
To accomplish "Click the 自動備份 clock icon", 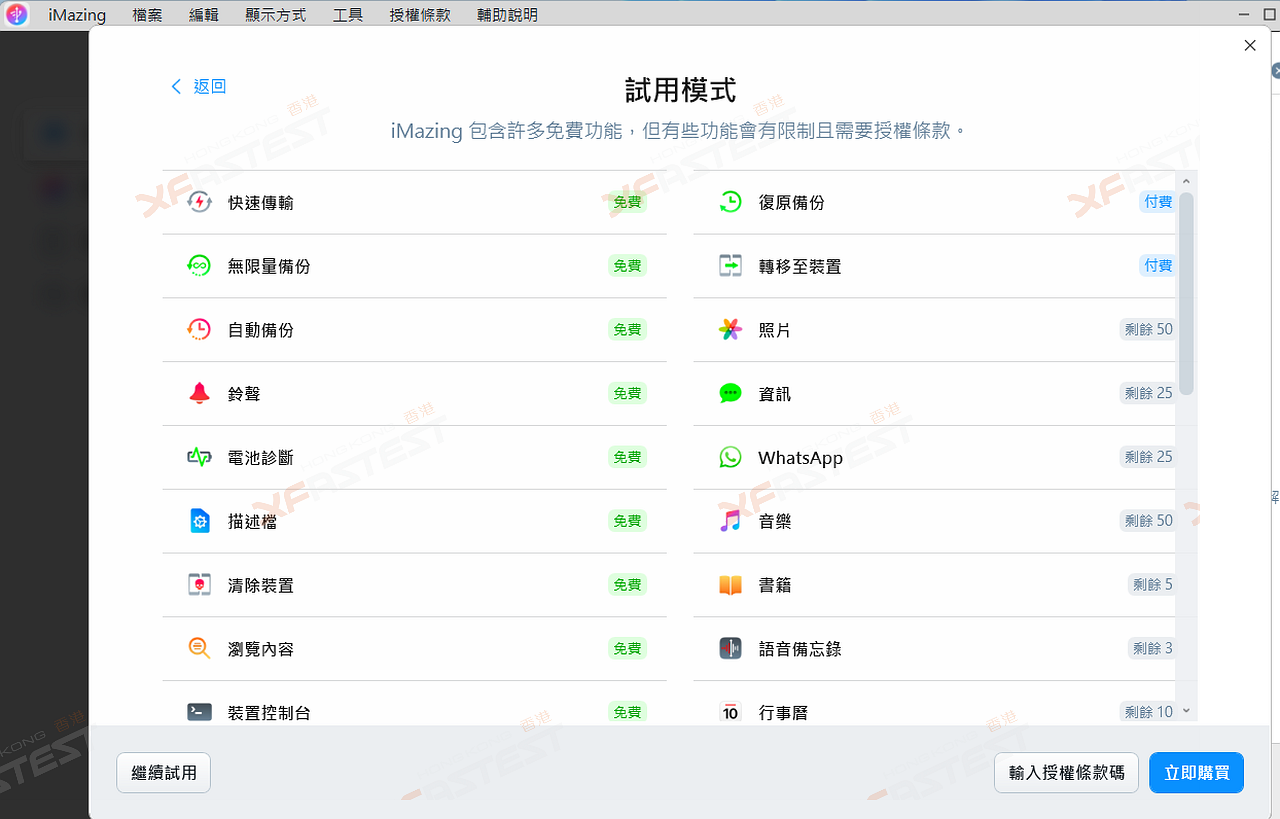I will [200, 329].
